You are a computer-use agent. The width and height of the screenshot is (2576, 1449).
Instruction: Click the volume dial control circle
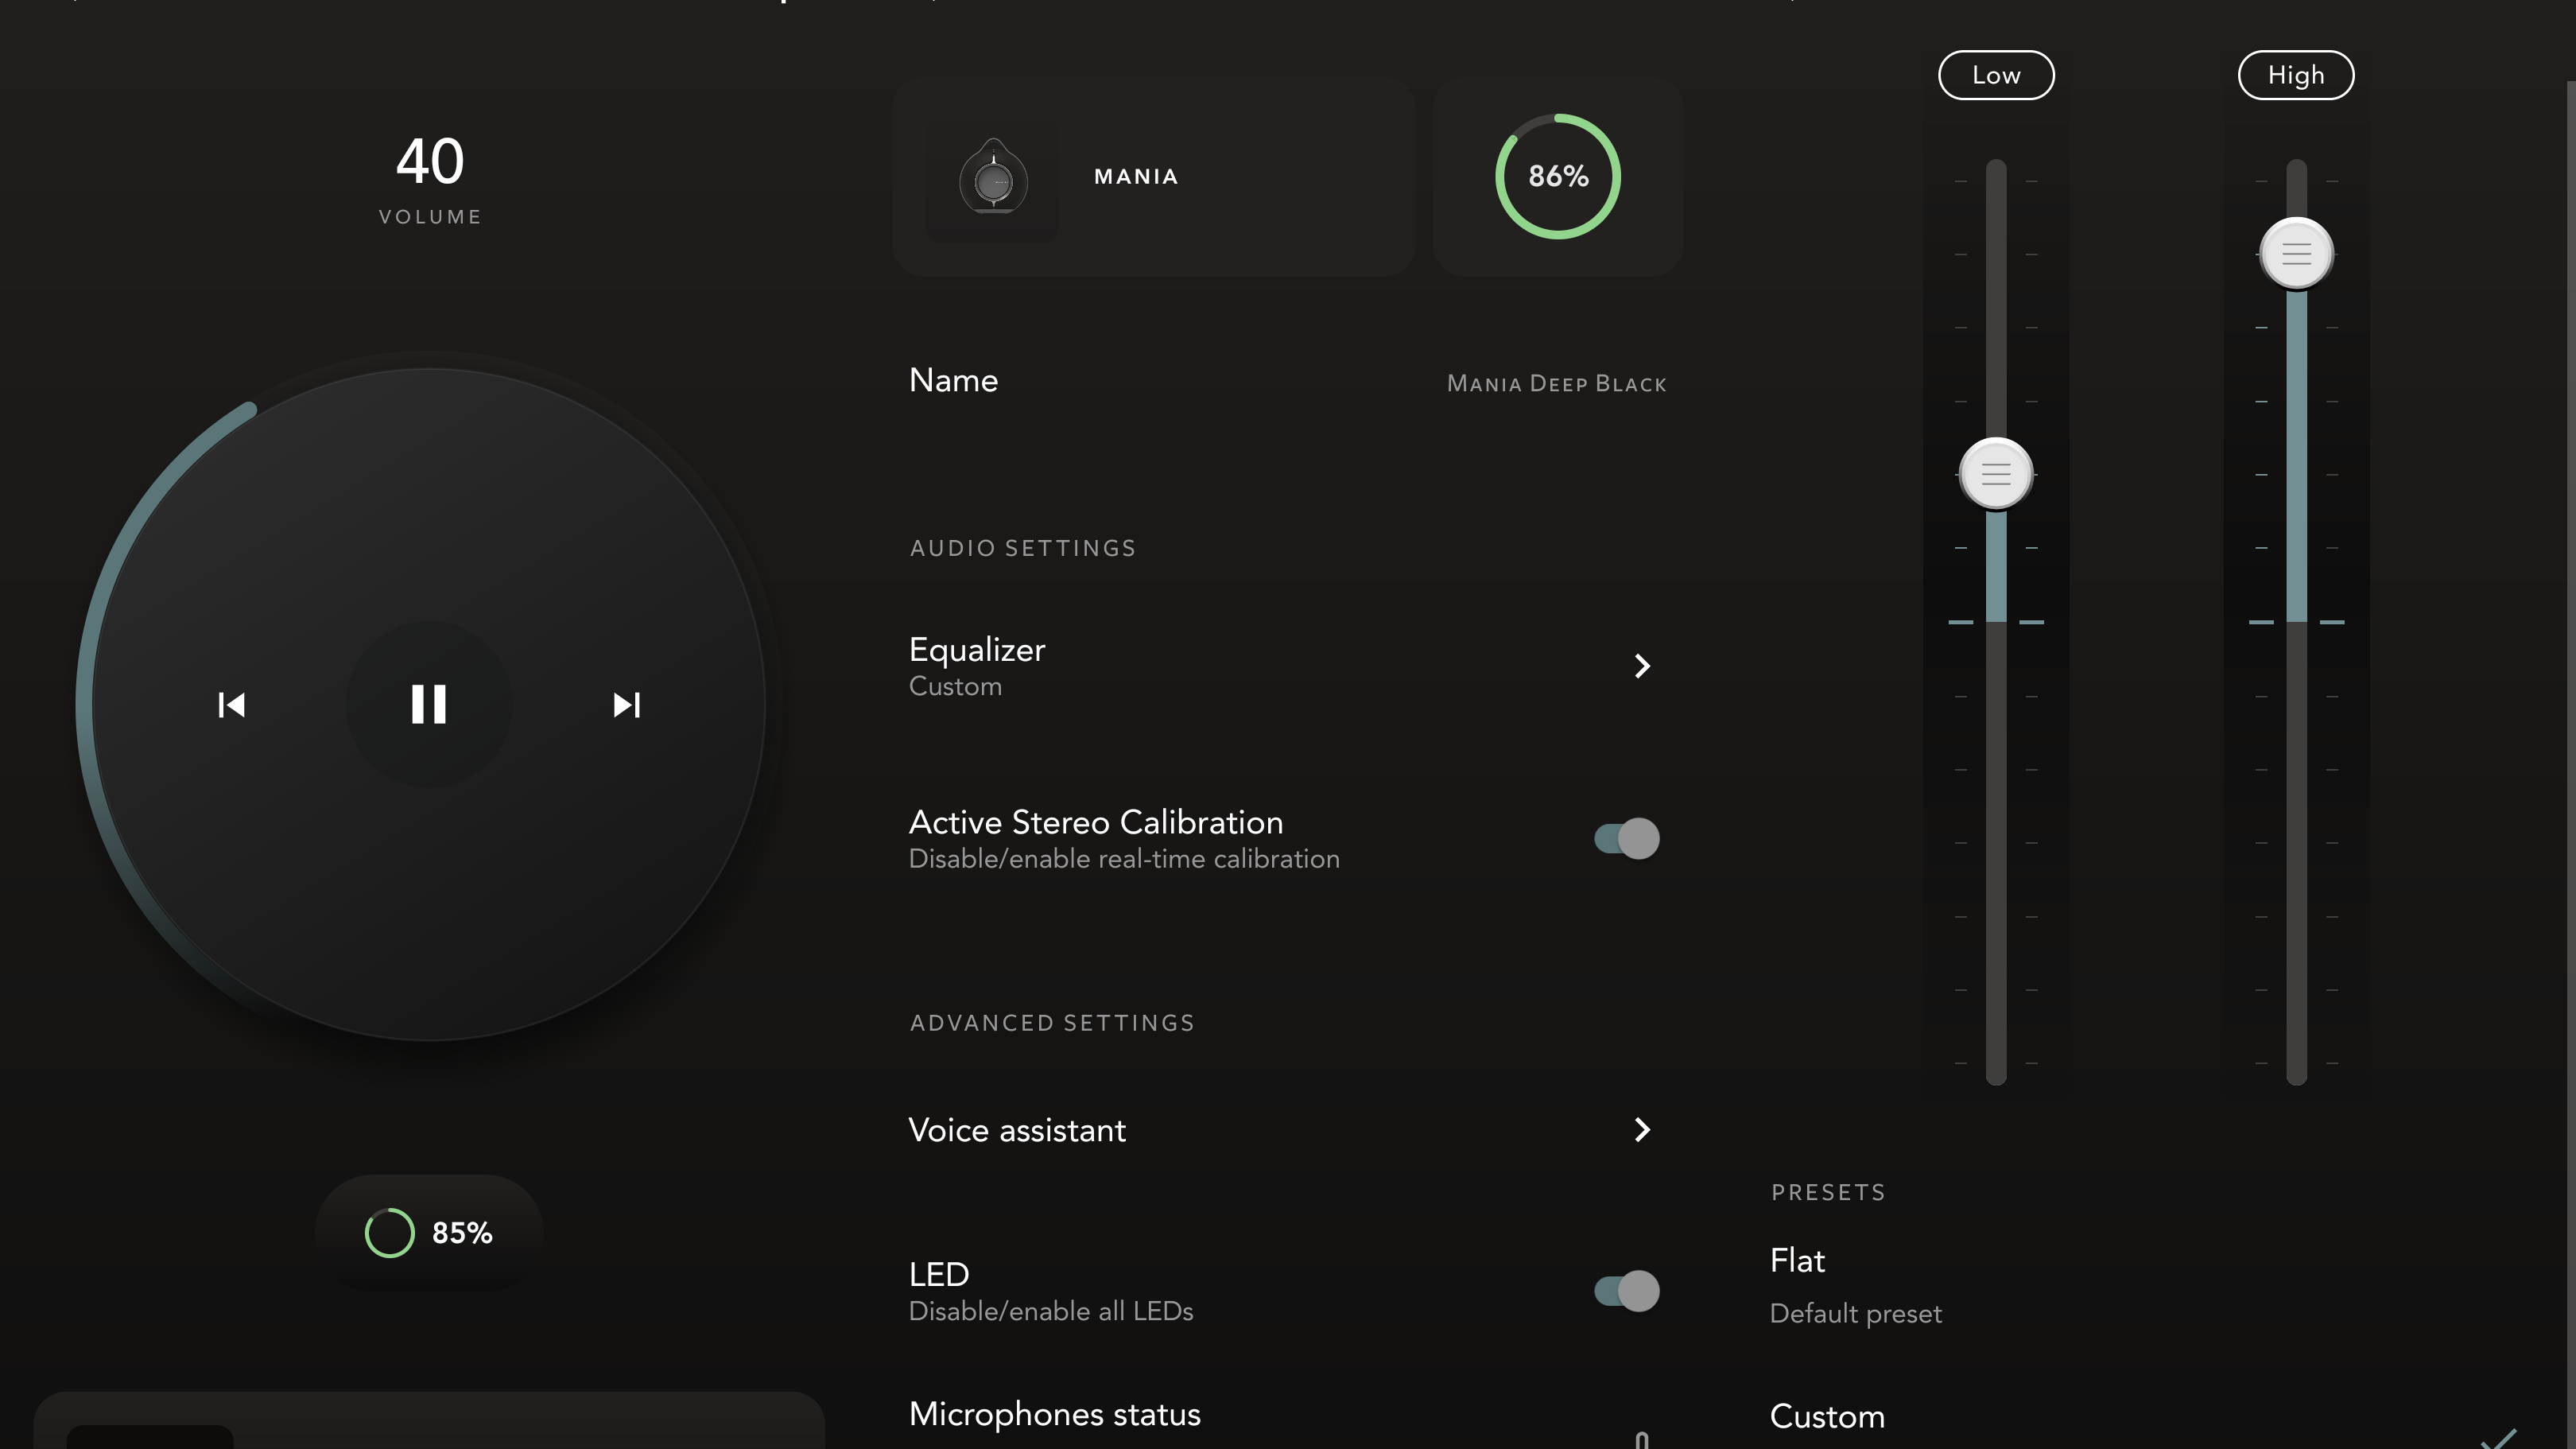click(430, 704)
